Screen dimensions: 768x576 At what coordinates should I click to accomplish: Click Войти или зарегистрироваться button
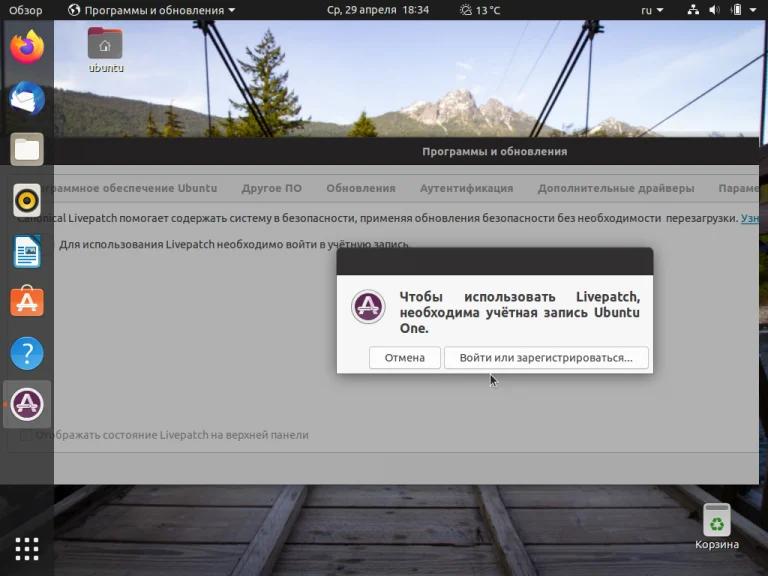[546, 358]
